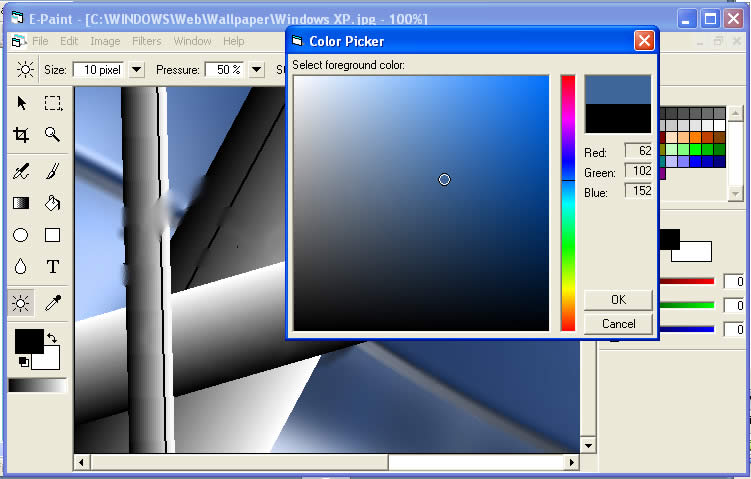The image size is (751, 479).
Task: Select the paintbrush tool
Action: (x=53, y=171)
